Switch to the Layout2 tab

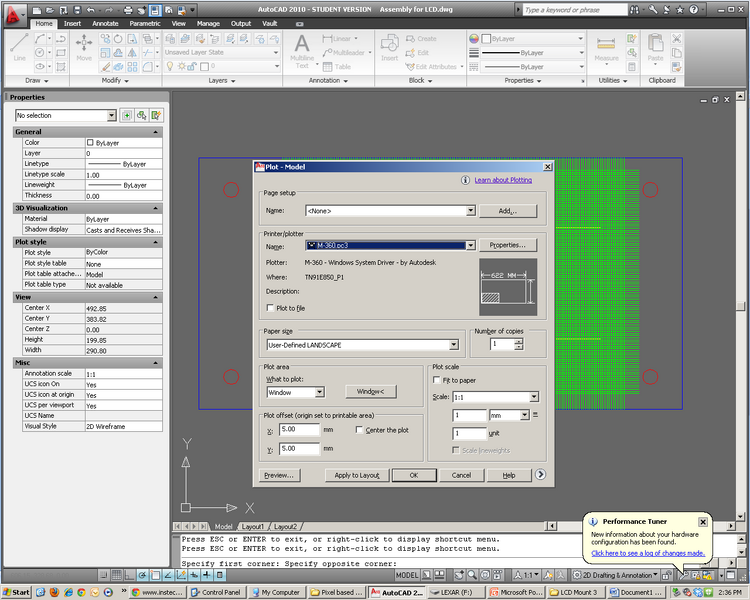[x=285, y=526]
